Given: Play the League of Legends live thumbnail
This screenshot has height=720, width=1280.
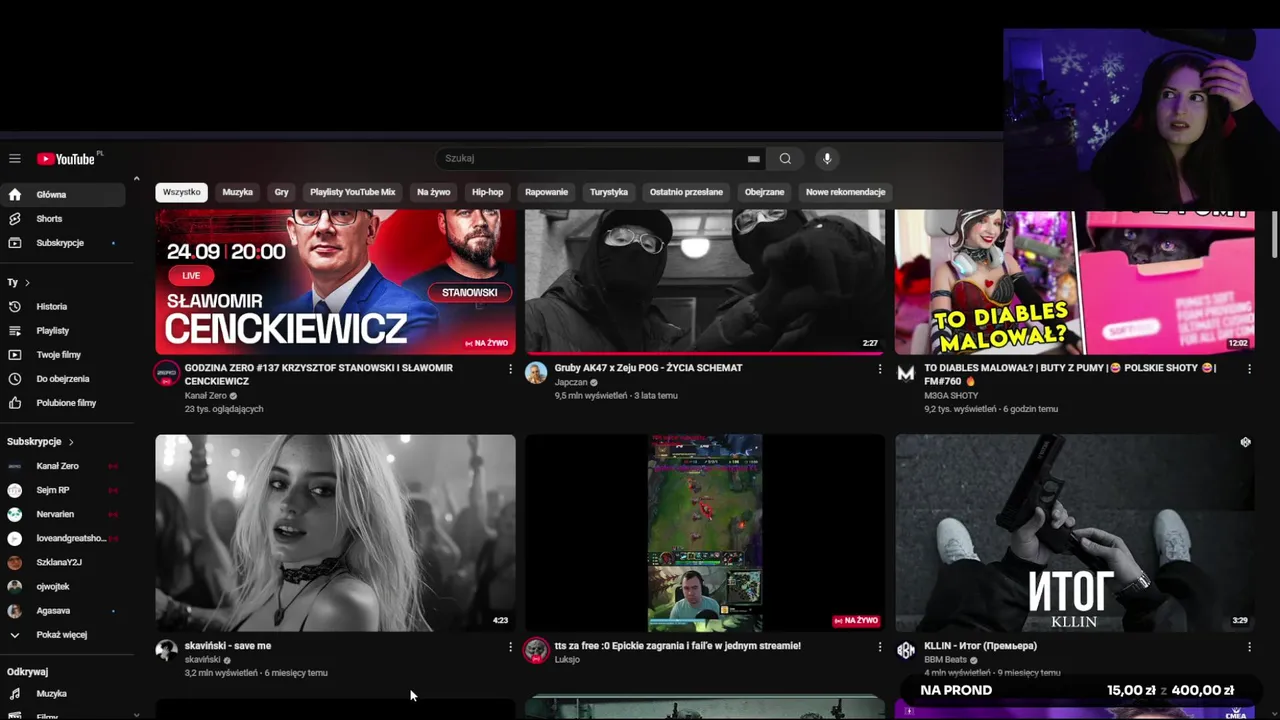Looking at the screenshot, I should point(705,533).
